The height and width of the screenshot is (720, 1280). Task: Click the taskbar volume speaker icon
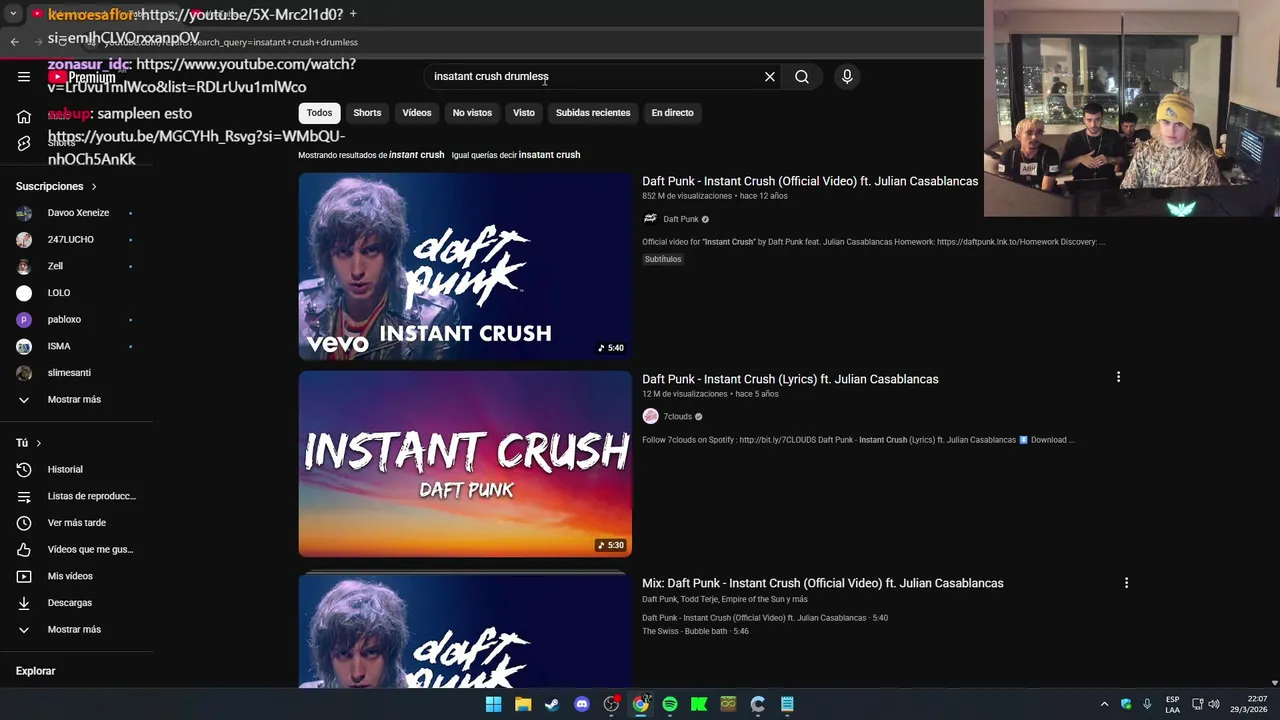click(1214, 704)
